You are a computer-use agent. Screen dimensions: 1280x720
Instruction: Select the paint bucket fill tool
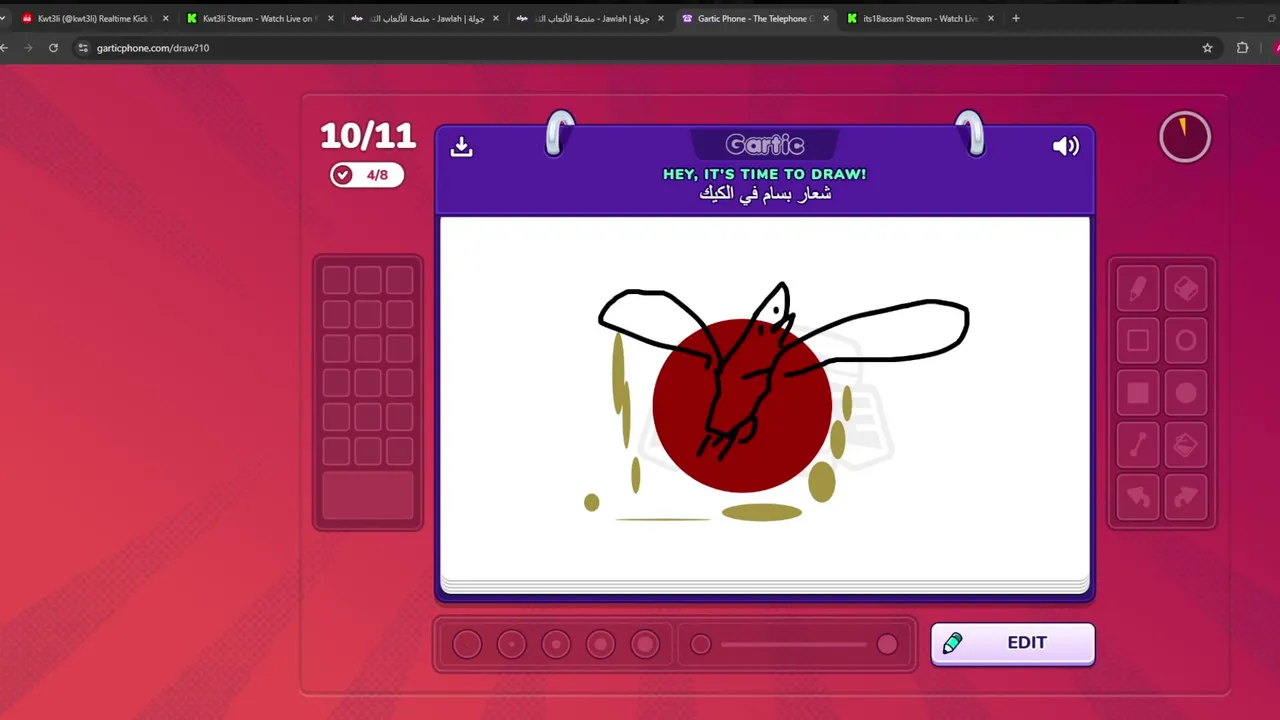click(1186, 445)
